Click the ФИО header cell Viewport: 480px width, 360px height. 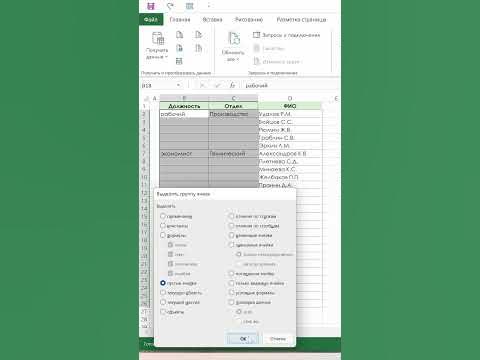290,106
